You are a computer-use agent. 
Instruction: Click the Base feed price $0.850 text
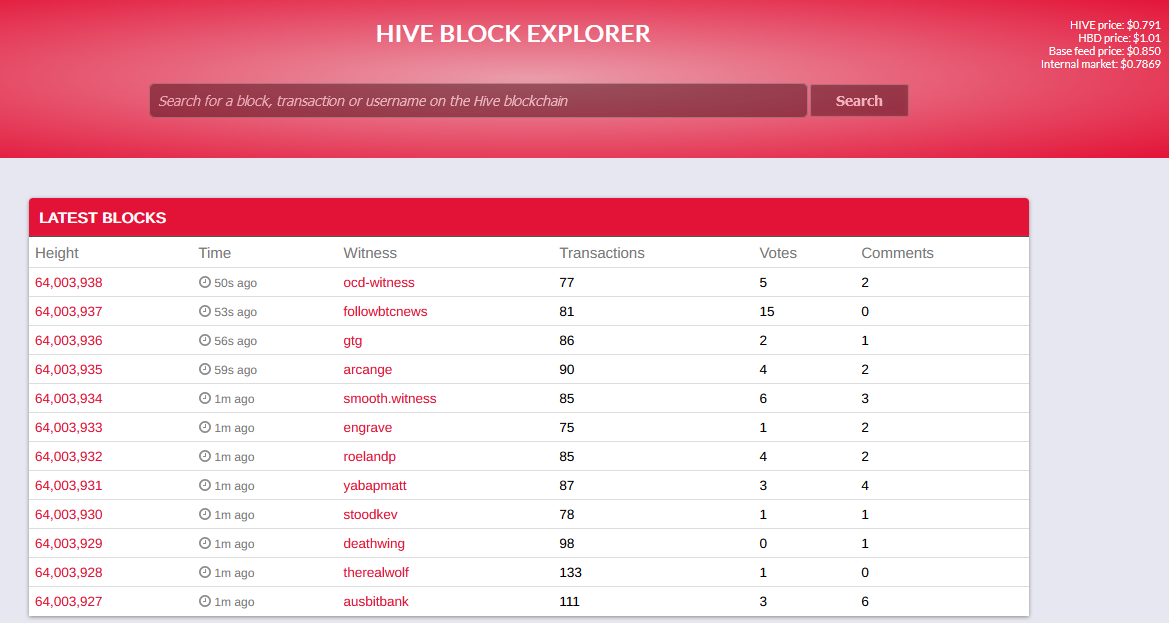click(x=1105, y=51)
